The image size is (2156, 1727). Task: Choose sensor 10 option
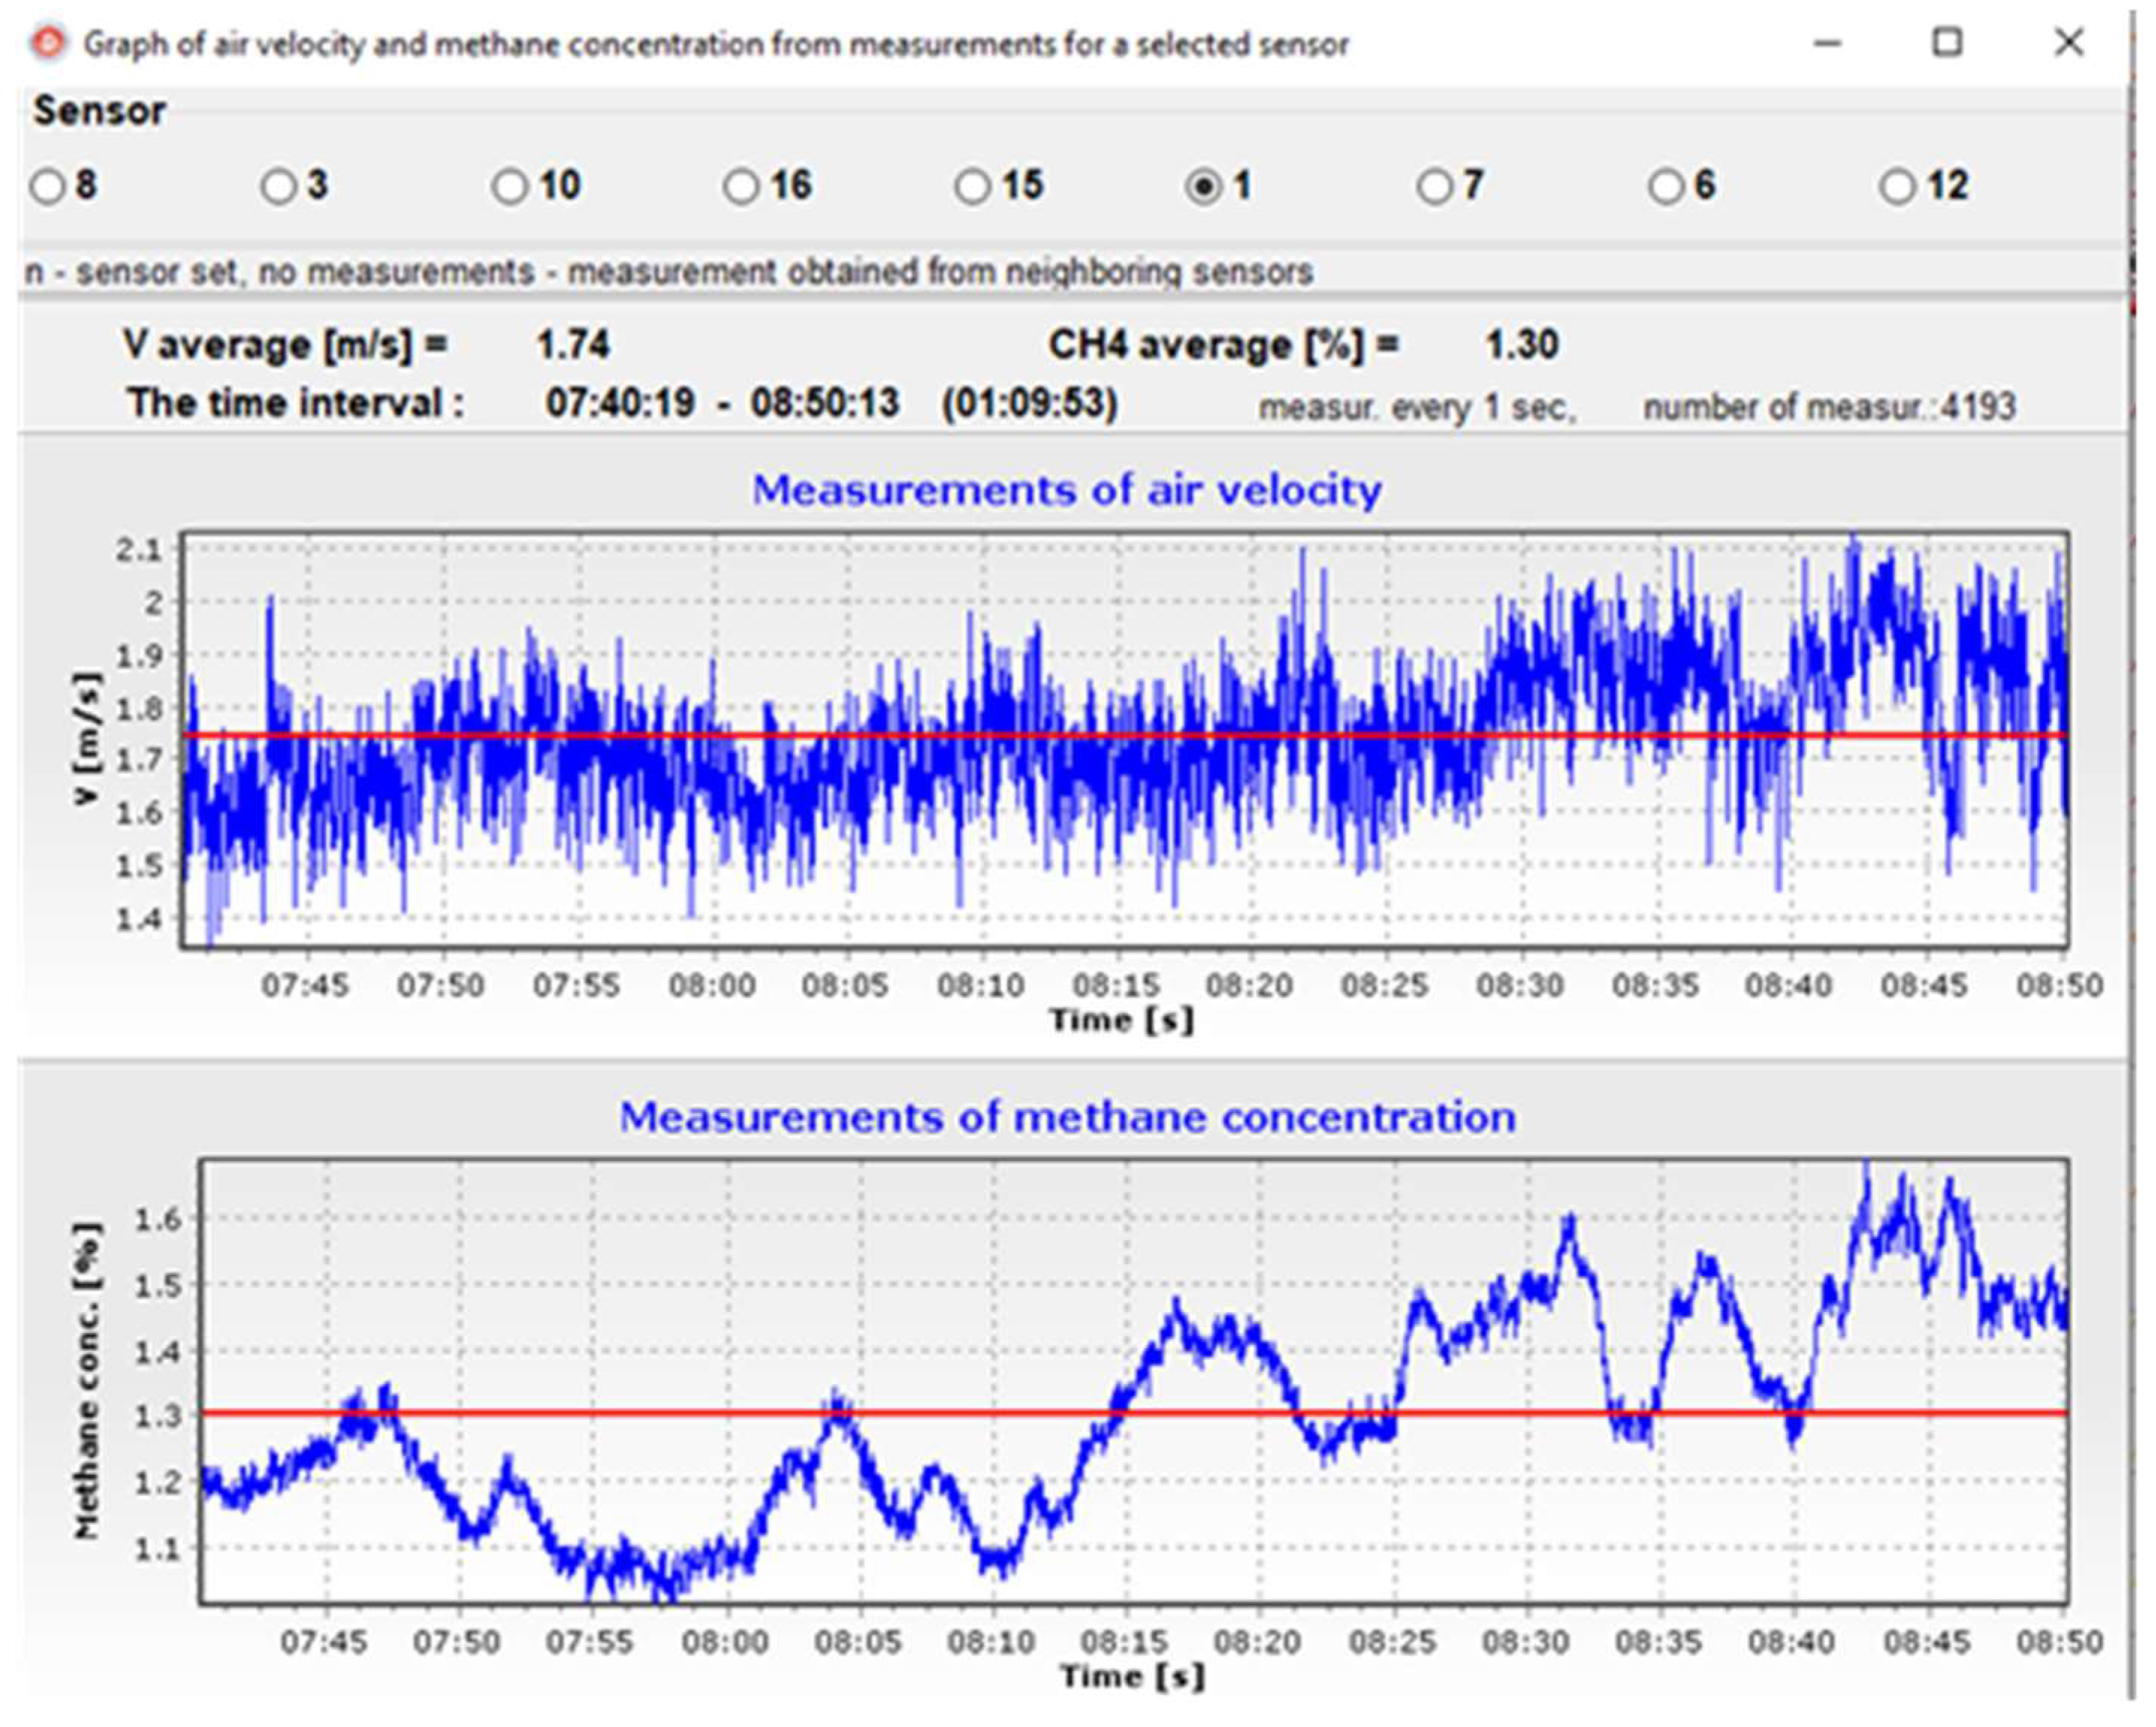(509, 187)
